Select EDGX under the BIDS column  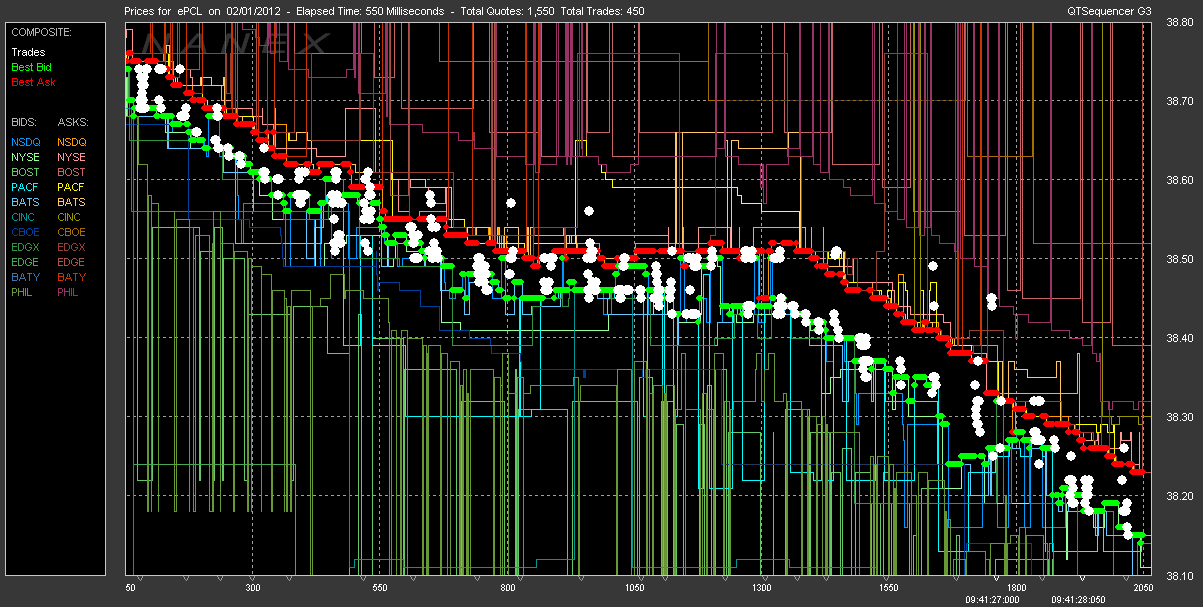[25, 247]
